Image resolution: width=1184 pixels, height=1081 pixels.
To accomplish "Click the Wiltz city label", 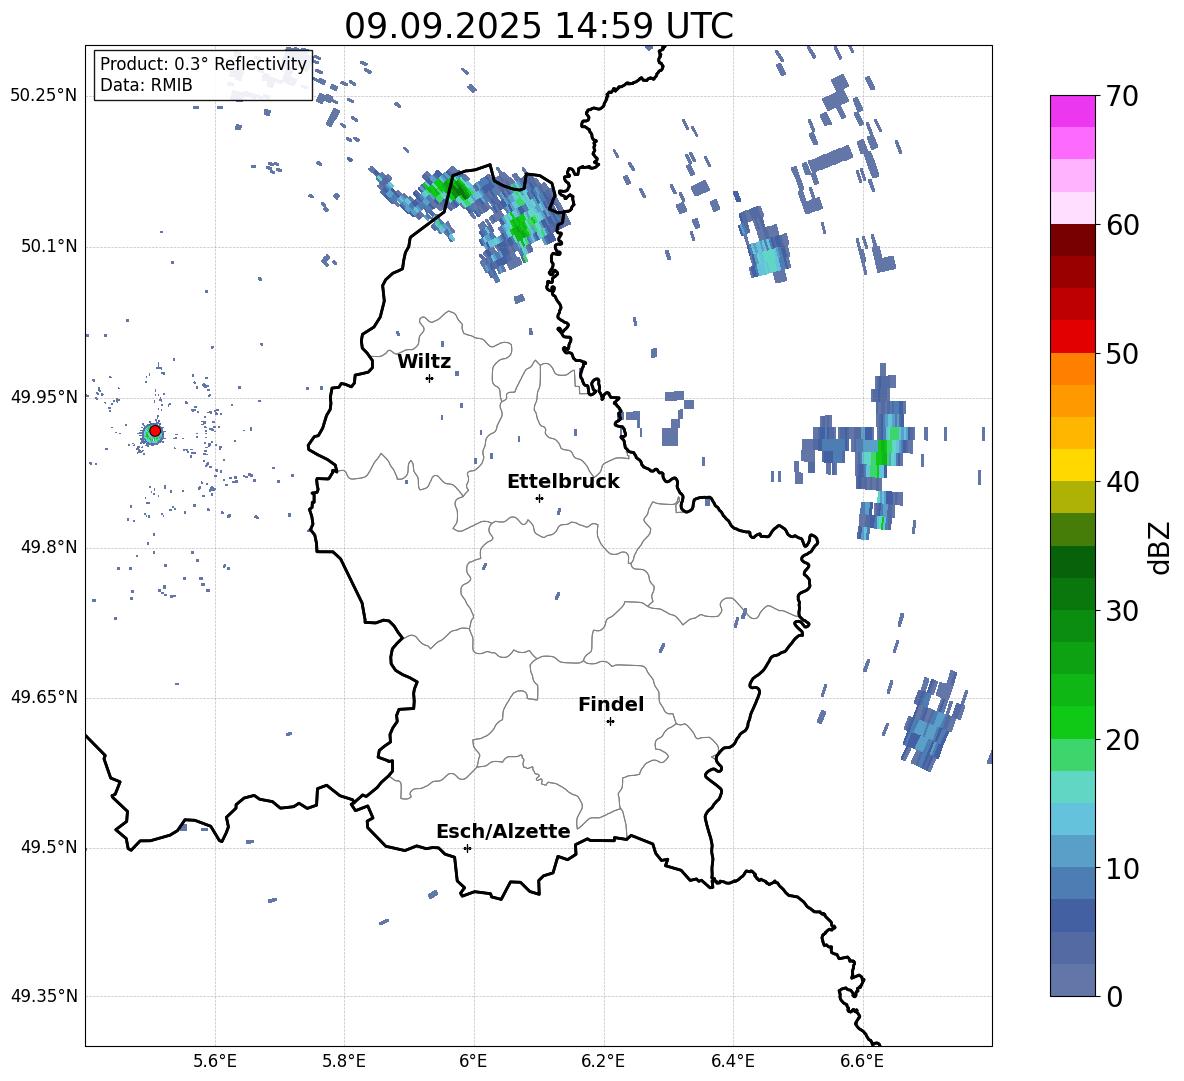I will coord(424,362).
